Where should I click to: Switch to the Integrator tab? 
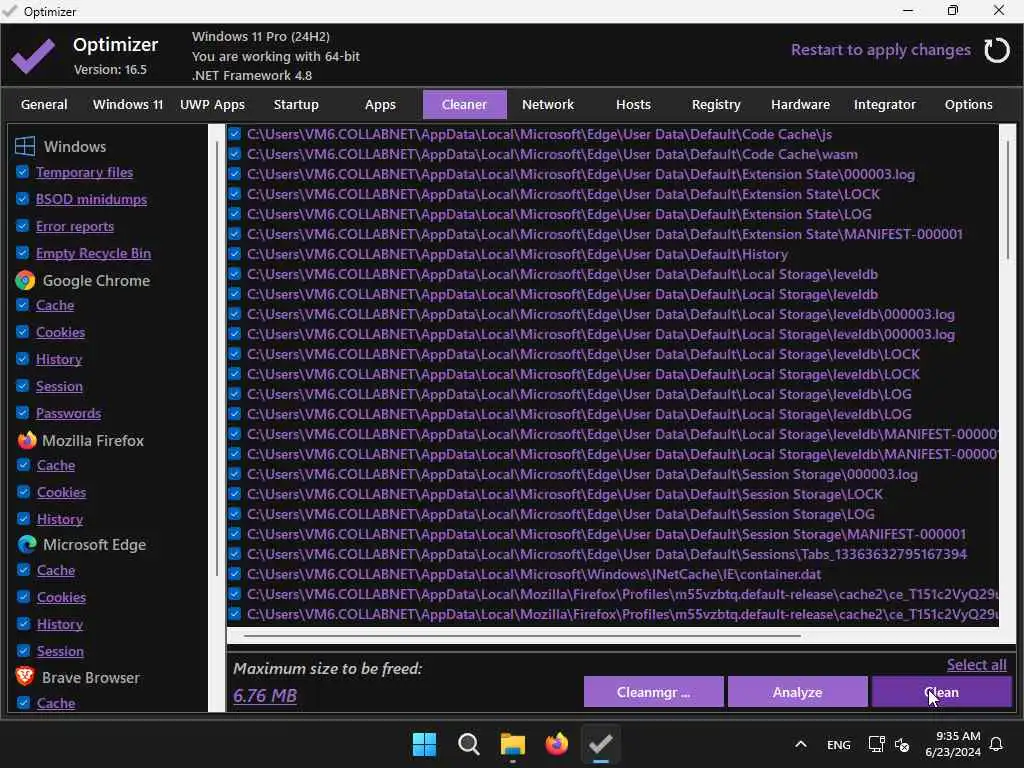[x=884, y=104]
